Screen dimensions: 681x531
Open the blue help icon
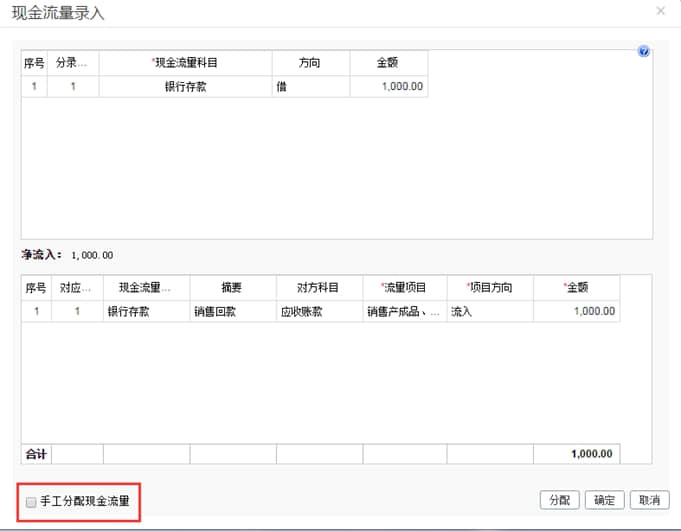click(644, 51)
